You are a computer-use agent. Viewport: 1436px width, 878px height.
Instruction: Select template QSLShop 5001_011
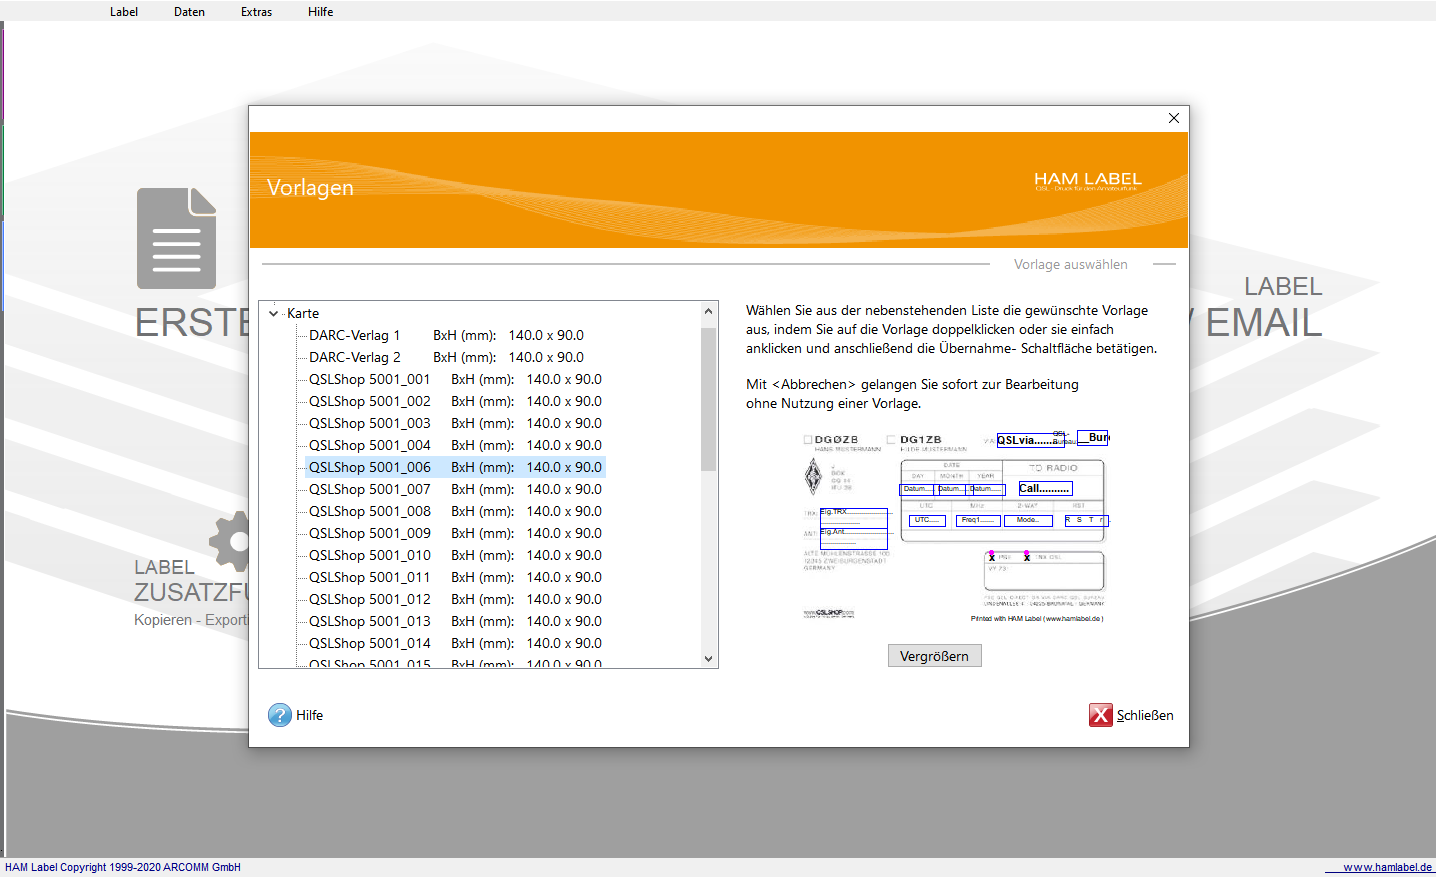point(455,577)
